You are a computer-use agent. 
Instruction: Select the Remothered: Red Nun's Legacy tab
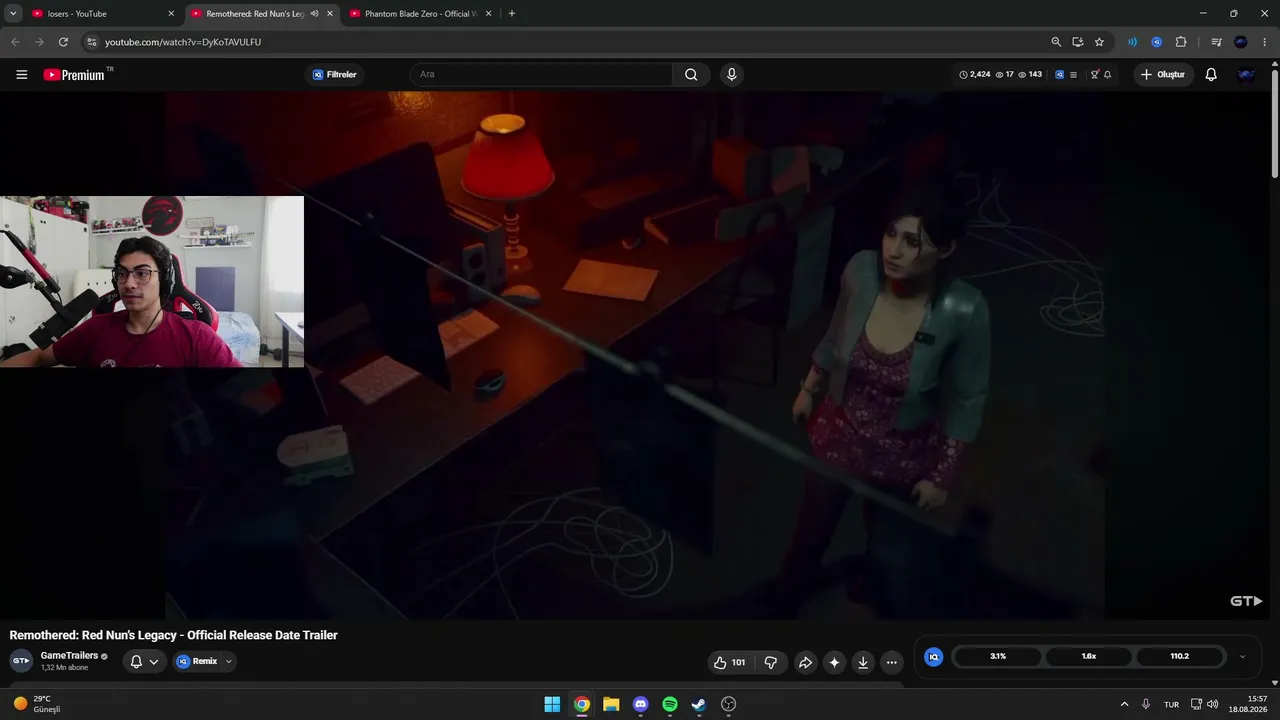(255, 14)
